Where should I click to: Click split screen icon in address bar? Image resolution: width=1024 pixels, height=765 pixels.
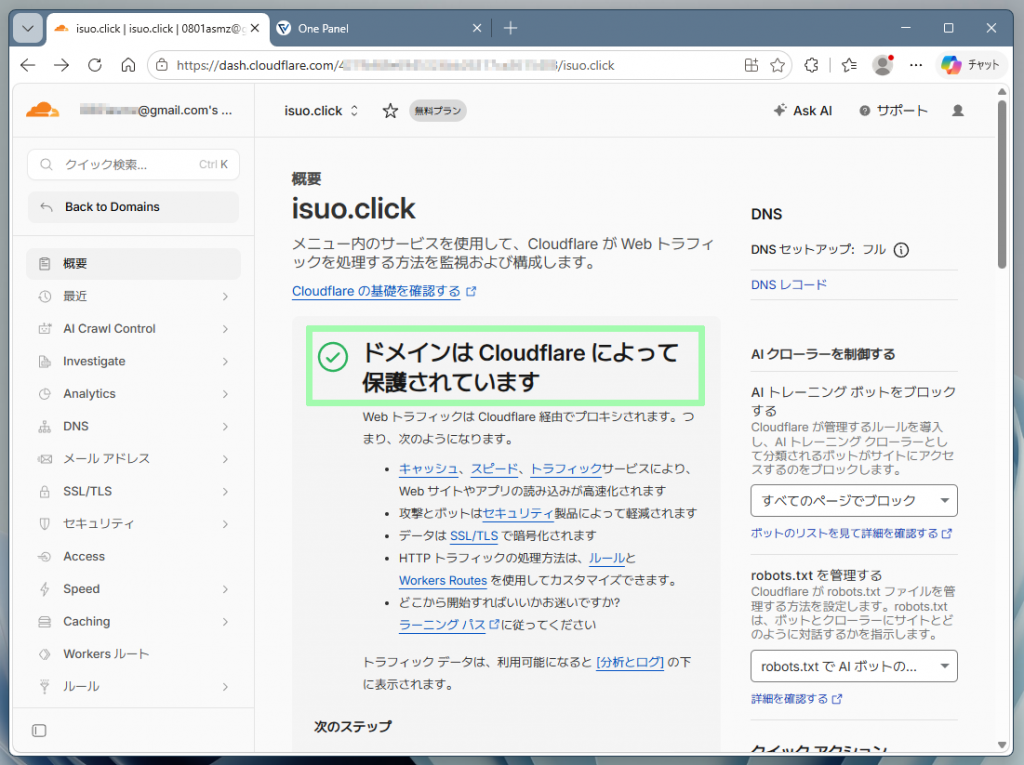coord(751,65)
